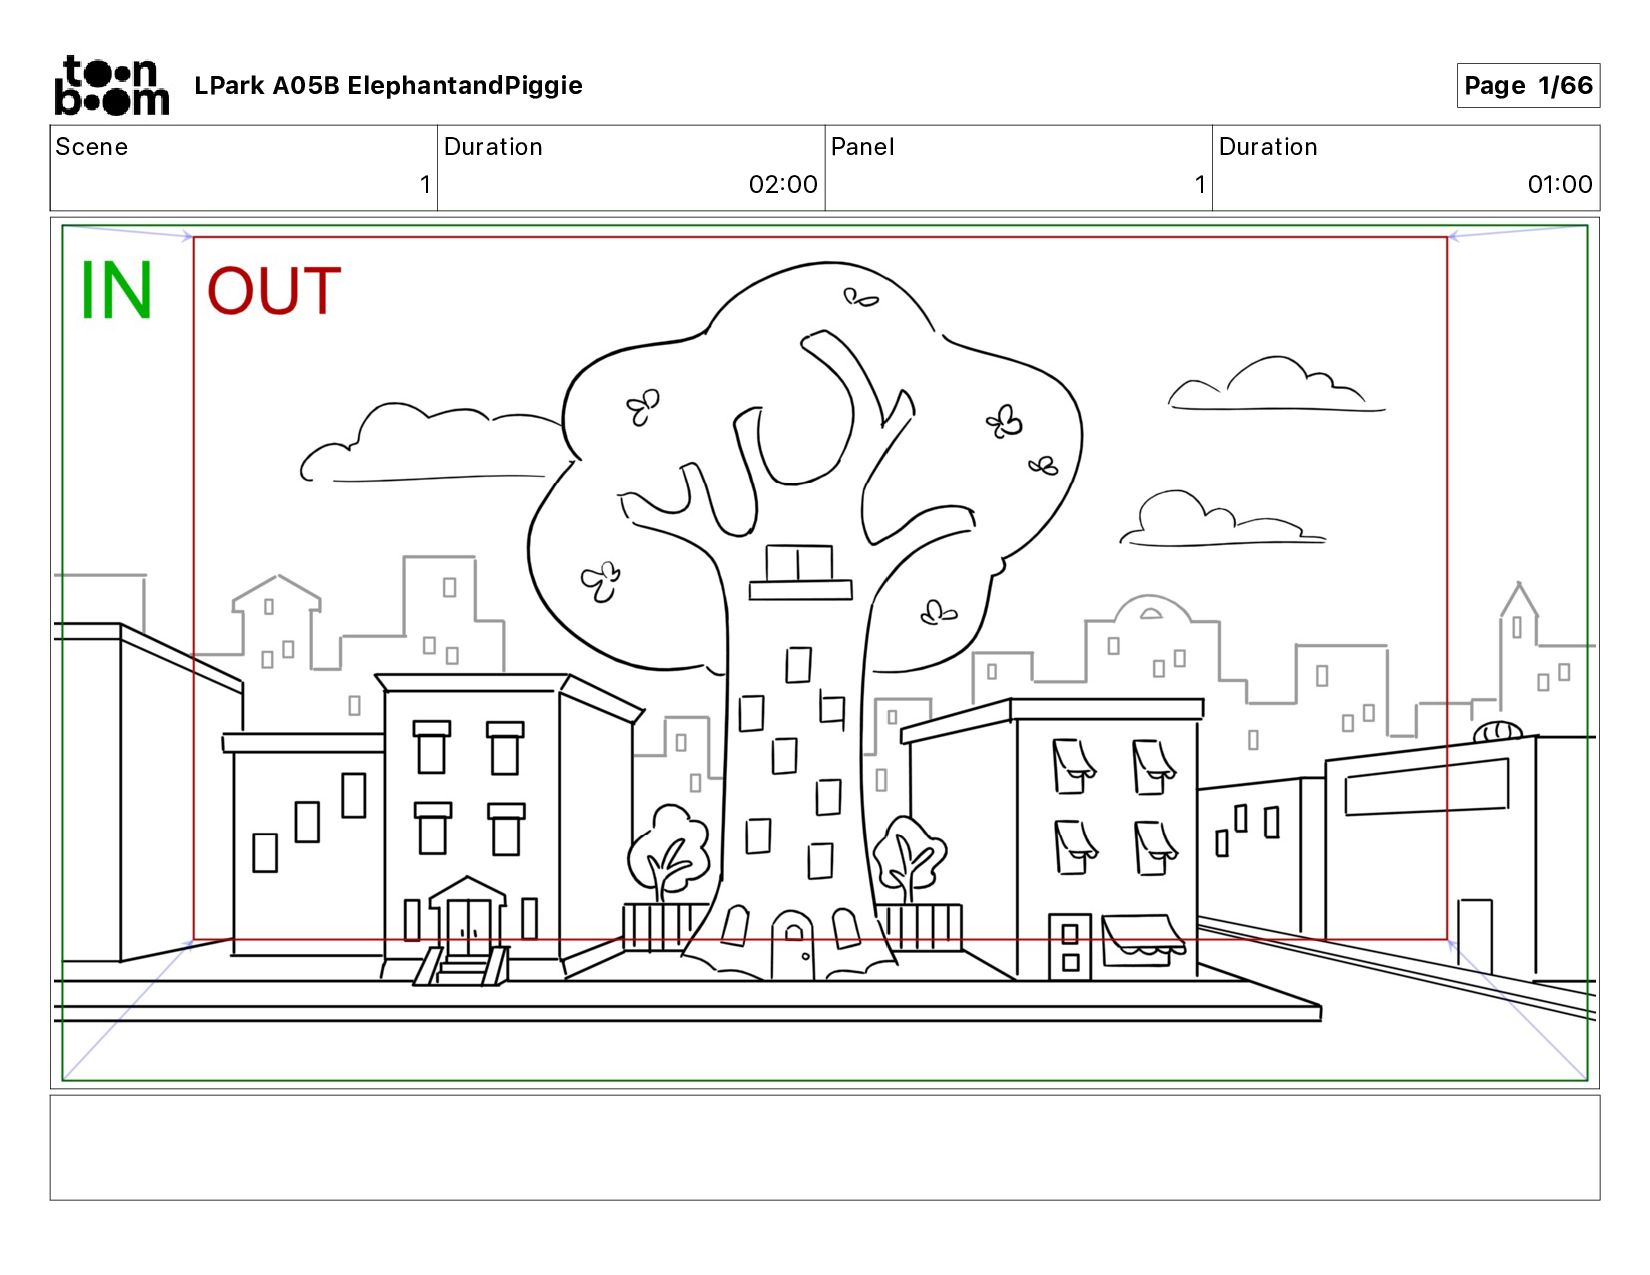Viewport: 1650px width, 1275px height.
Task: Click the 'Panel' header label
Action: (862, 147)
